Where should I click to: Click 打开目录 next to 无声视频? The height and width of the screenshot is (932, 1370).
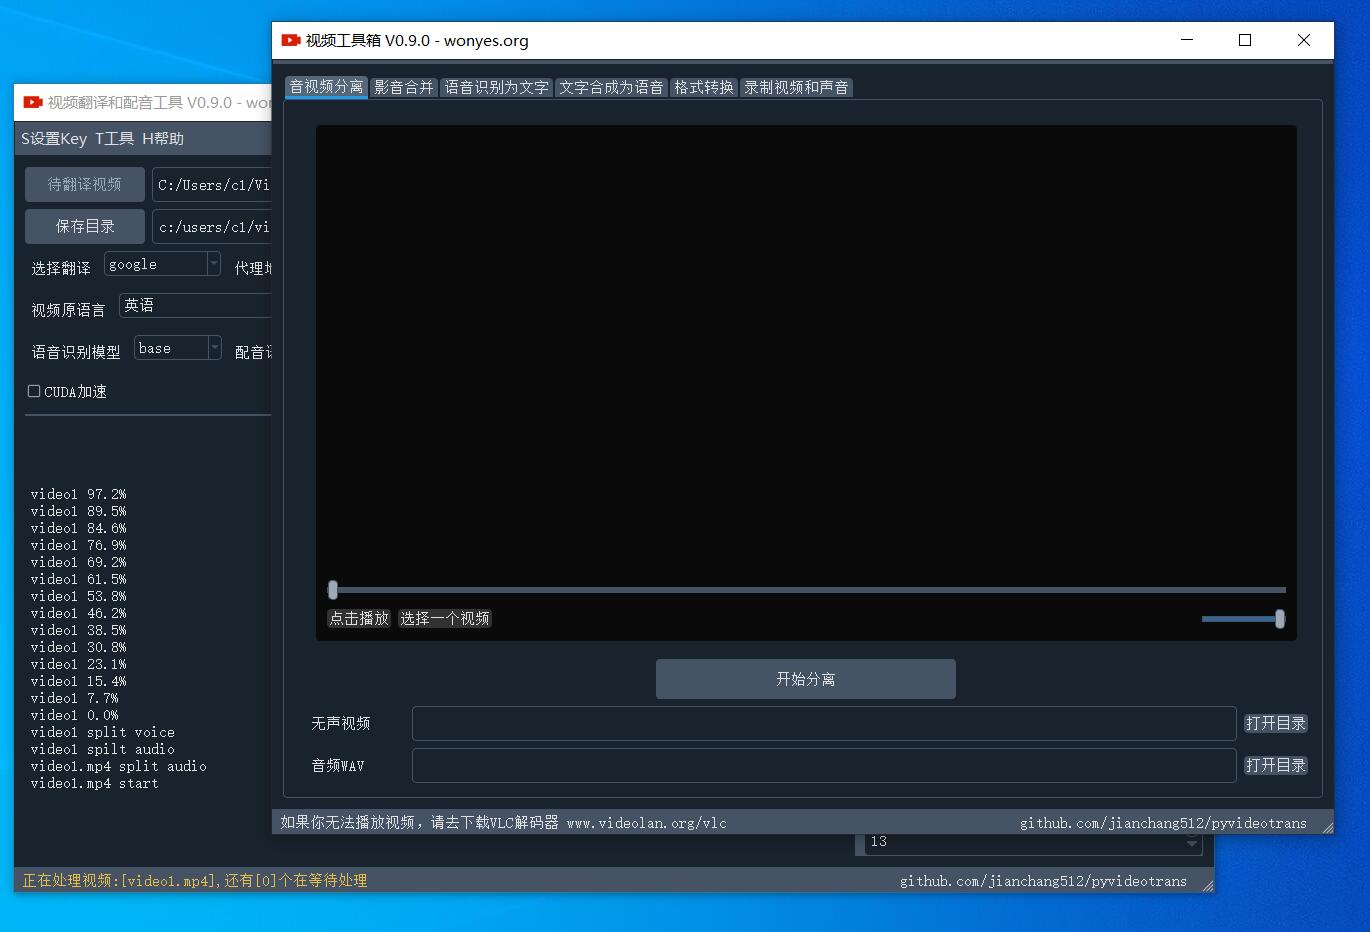coord(1275,723)
